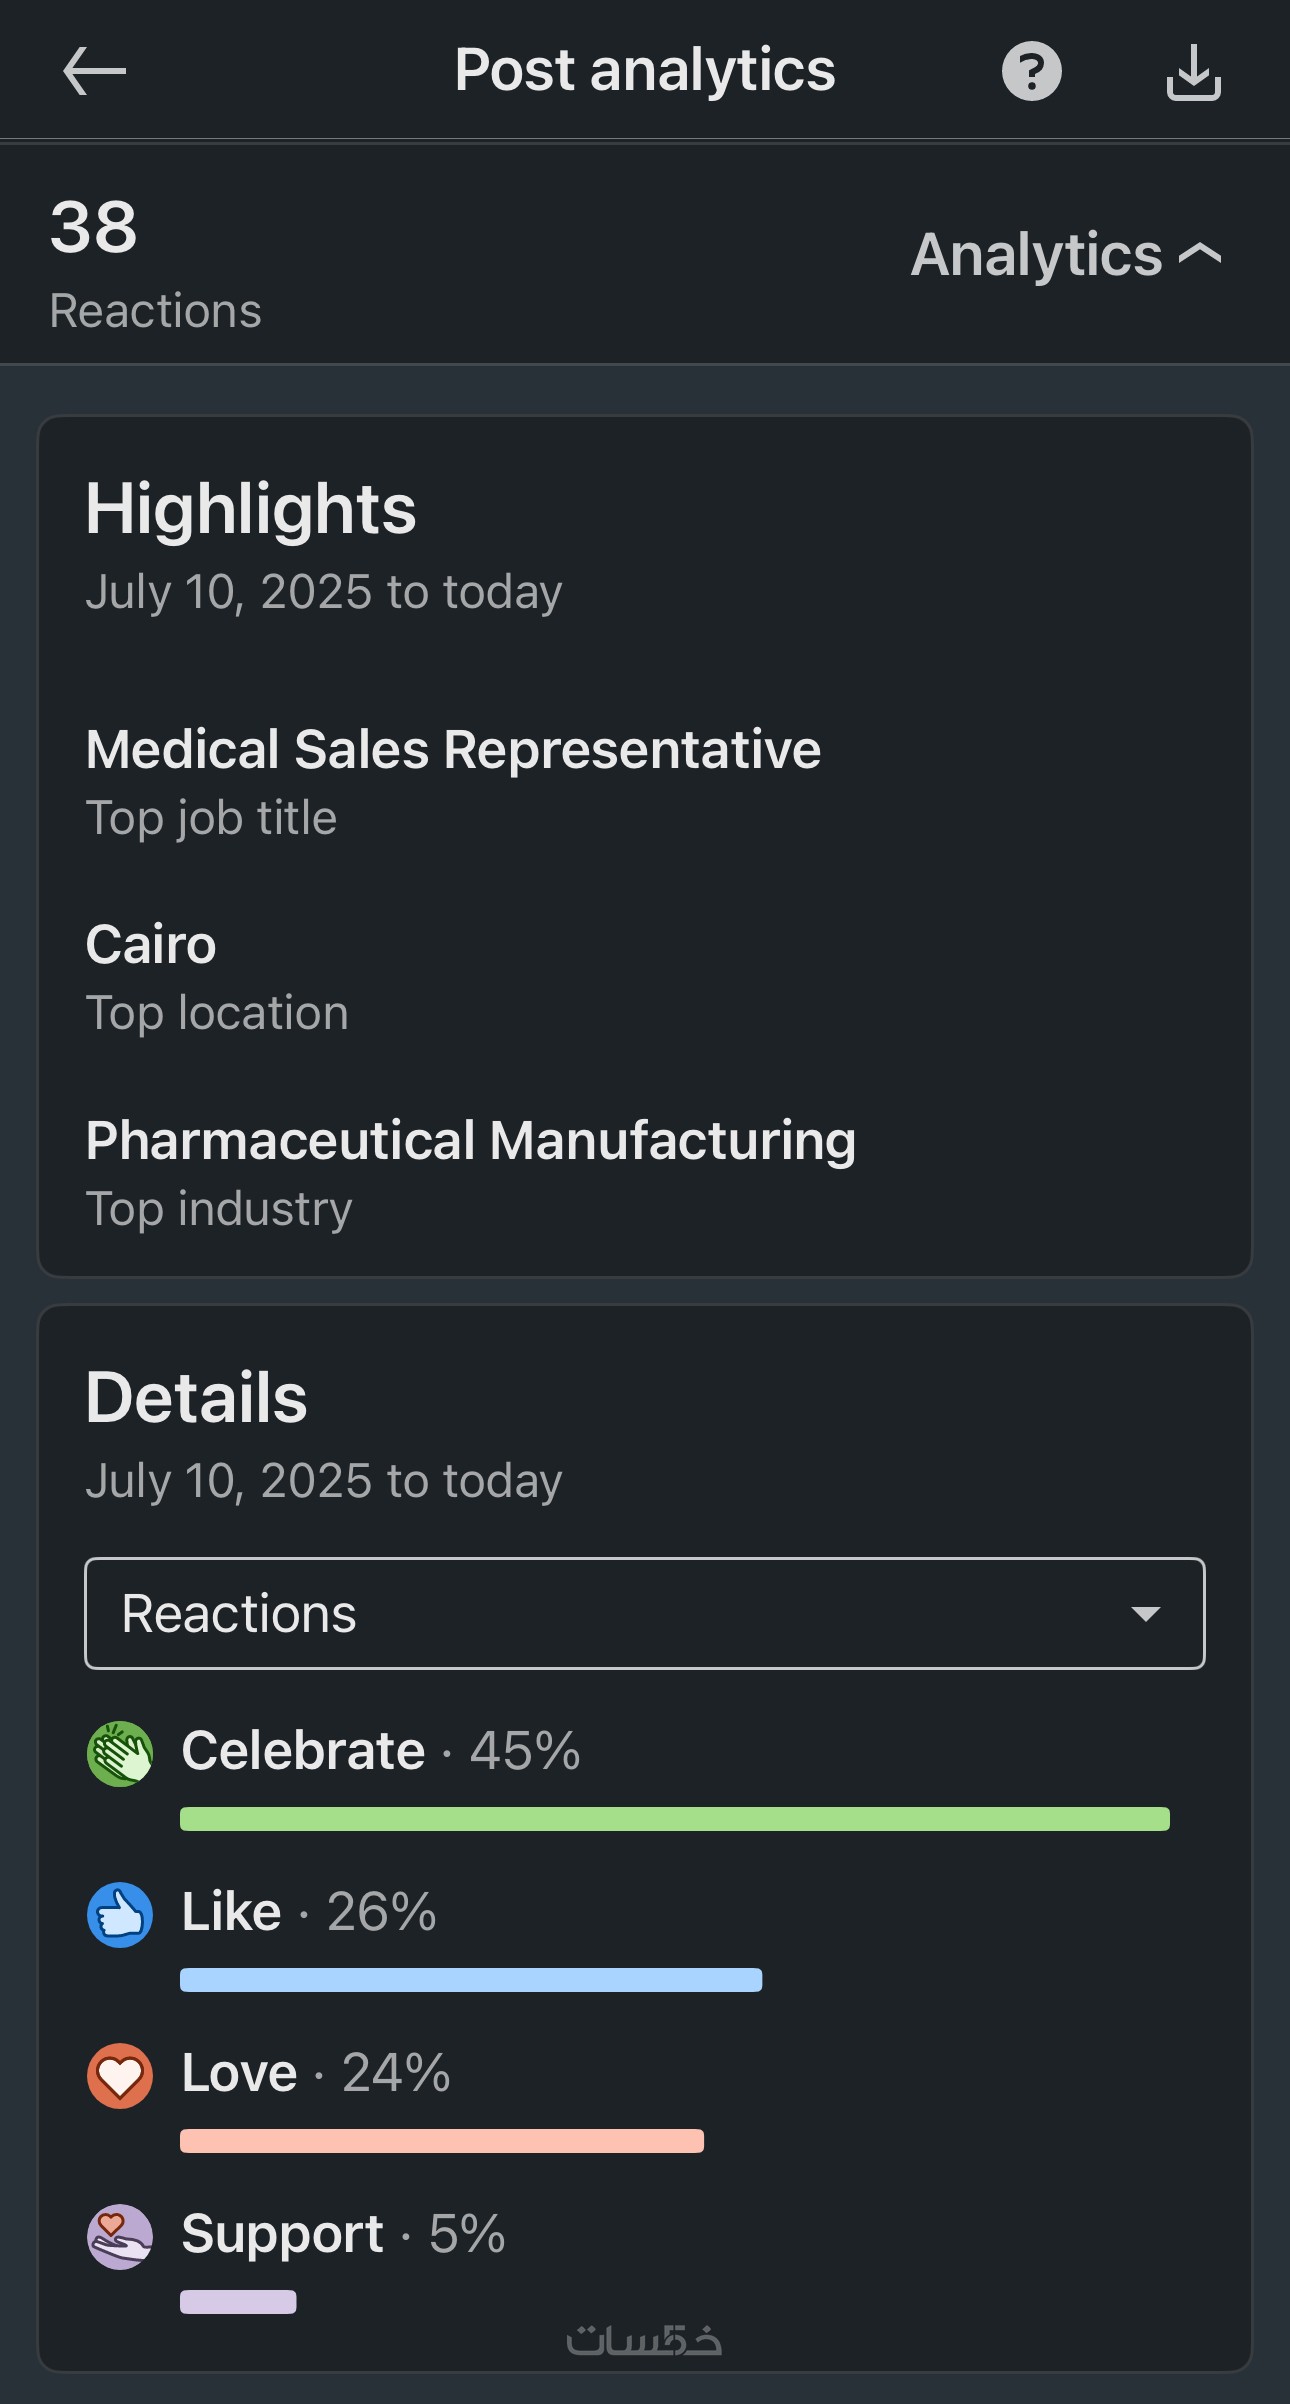Tap the 38 Reactions count
Screen dimensions: 1290x2404
coord(94,228)
